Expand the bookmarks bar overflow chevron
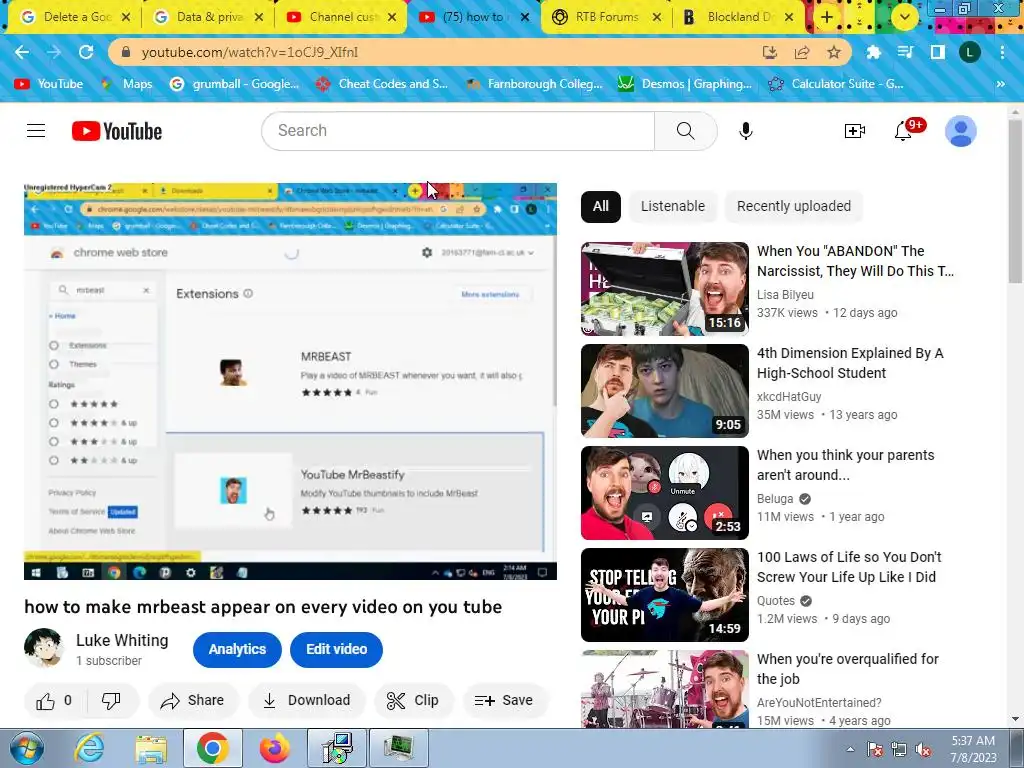 [x=1000, y=84]
